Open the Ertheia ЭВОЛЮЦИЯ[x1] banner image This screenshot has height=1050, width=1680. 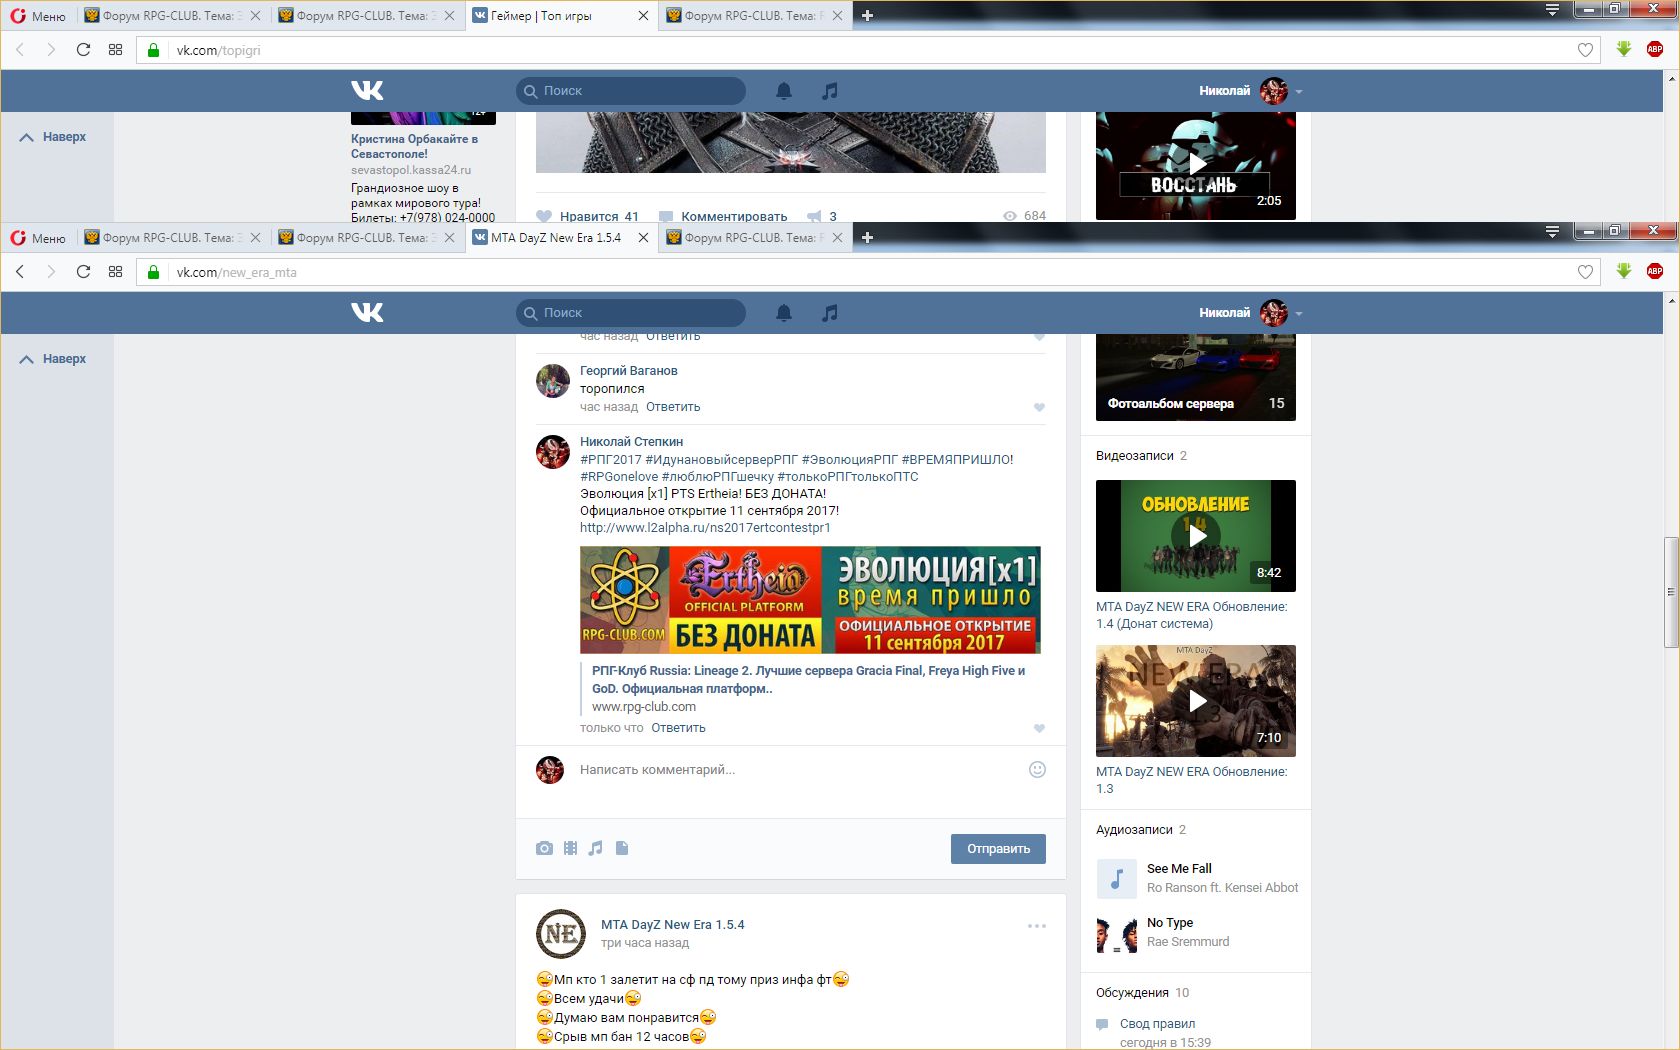click(x=810, y=600)
